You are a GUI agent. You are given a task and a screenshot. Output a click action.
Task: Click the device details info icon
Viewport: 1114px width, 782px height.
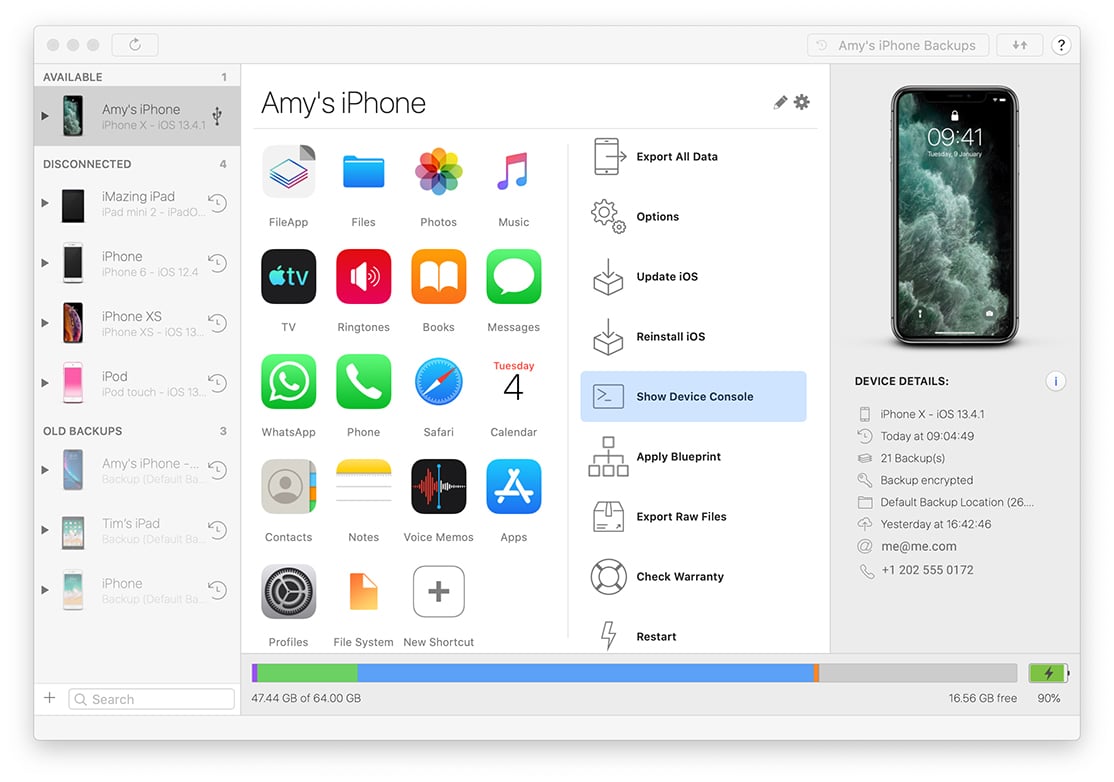[1056, 381]
